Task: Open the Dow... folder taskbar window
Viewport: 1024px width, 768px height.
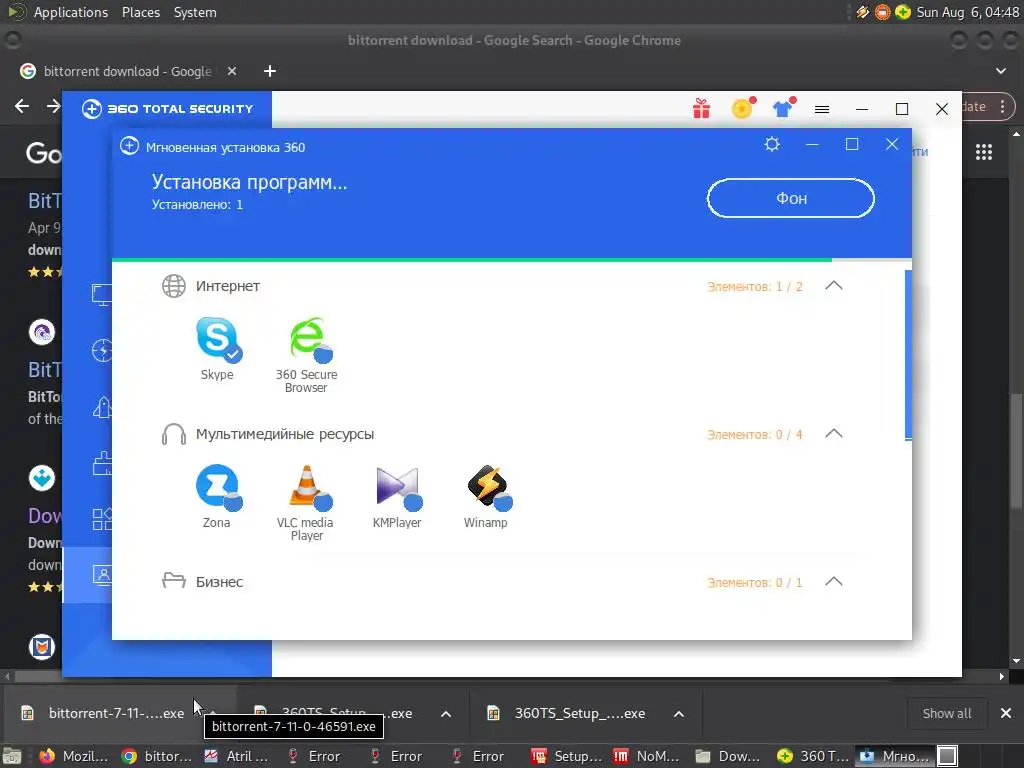Action: [x=730, y=756]
